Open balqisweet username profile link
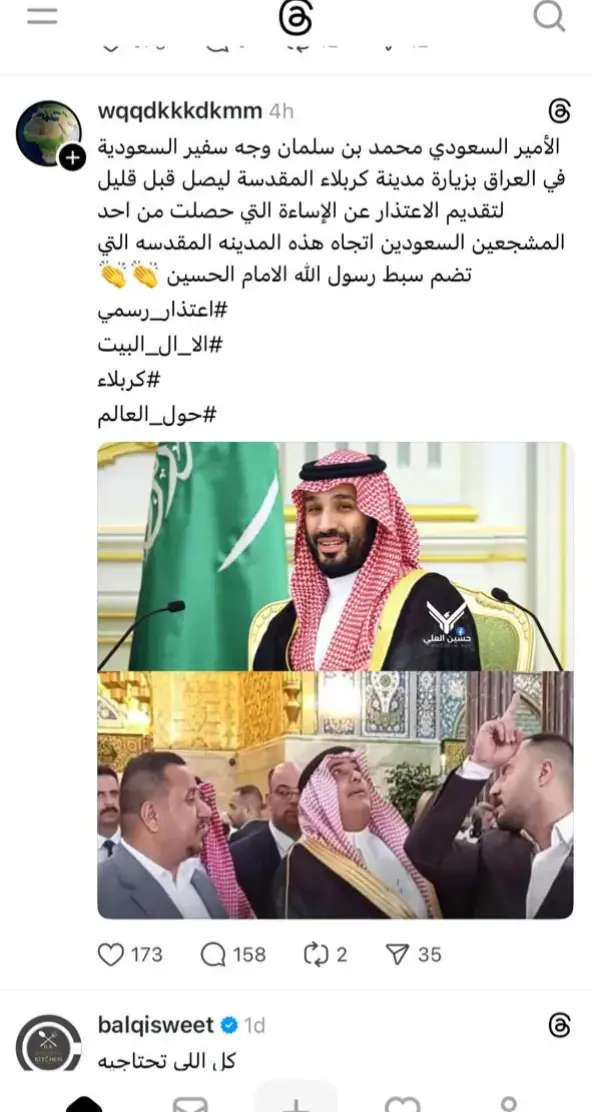This screenshot has height=1112, width=592. [x=156, y=1025]
